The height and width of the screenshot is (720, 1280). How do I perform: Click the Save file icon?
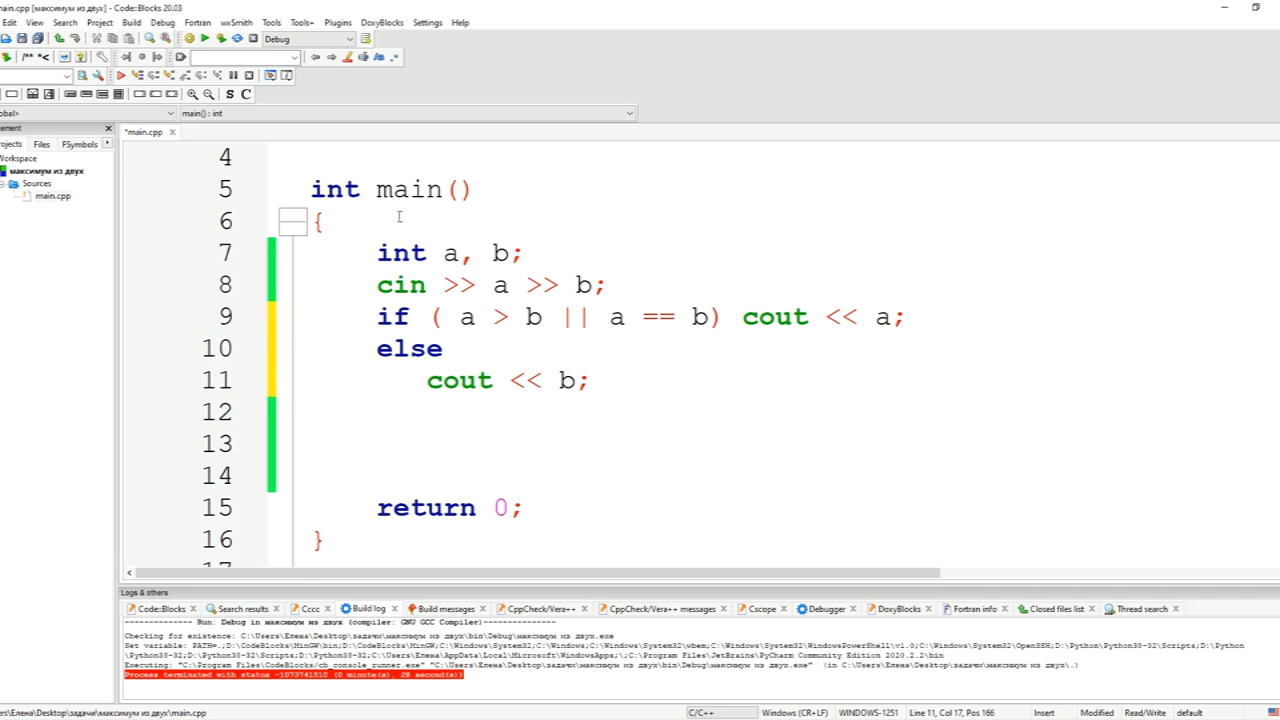point(22,38)
